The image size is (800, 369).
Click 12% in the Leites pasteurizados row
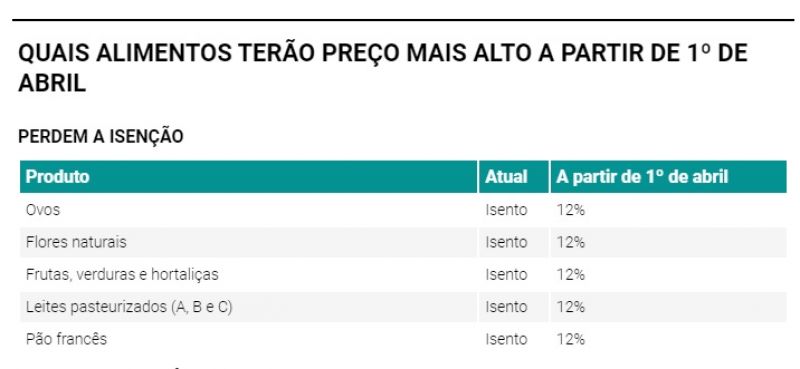click(570, 307)
